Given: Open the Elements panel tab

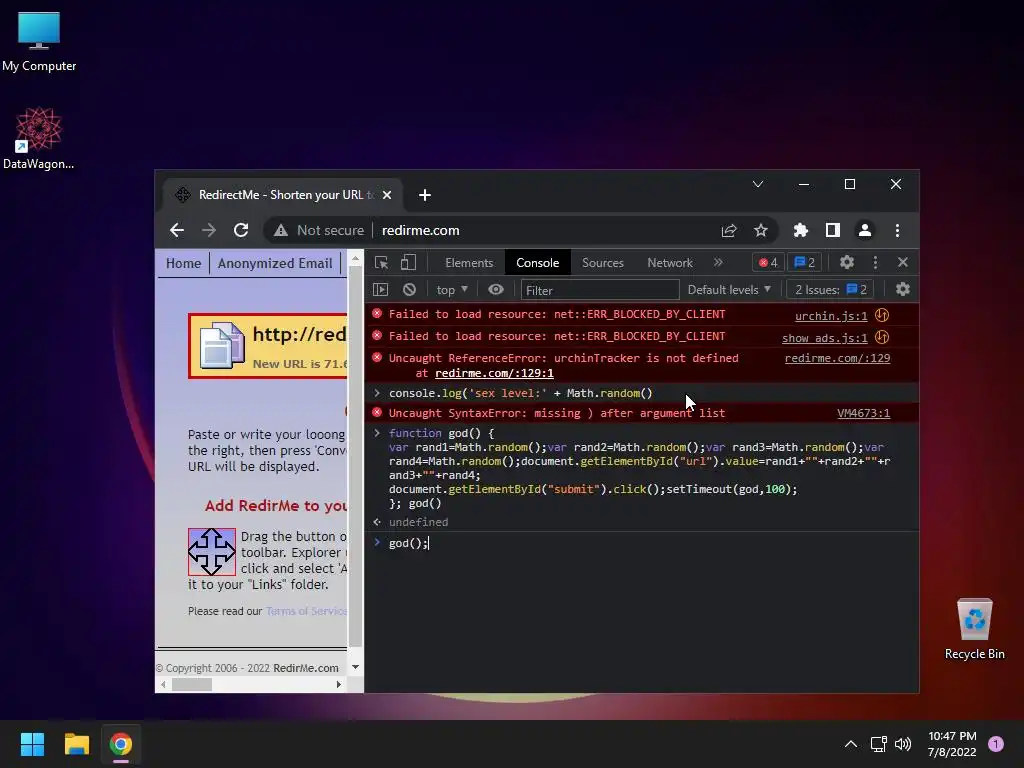Looking at the screenshot, I should click(469, 263).
